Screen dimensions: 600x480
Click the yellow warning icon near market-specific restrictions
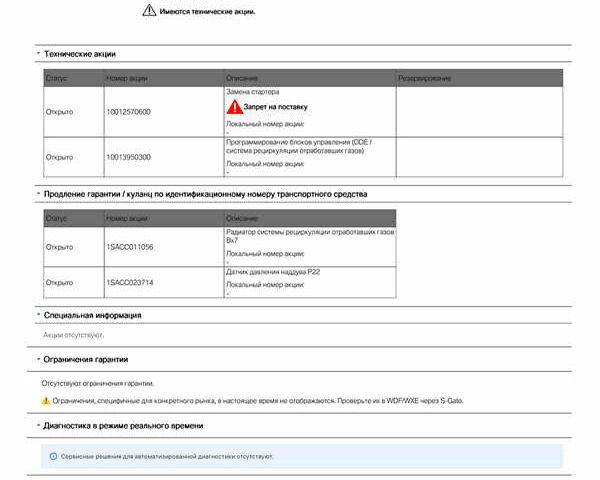point(45,400)
